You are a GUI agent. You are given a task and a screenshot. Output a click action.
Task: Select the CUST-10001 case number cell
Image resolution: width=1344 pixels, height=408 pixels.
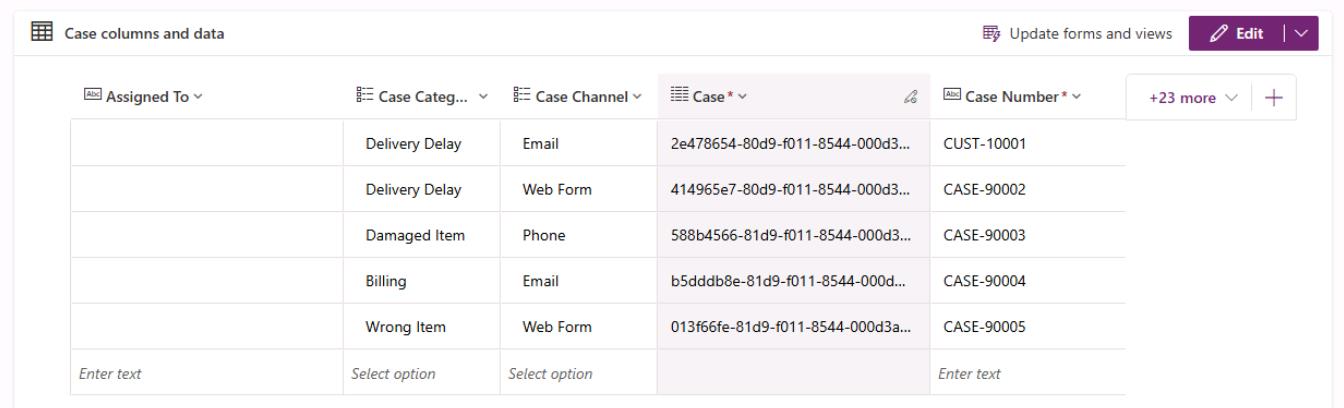(1028, 143)
